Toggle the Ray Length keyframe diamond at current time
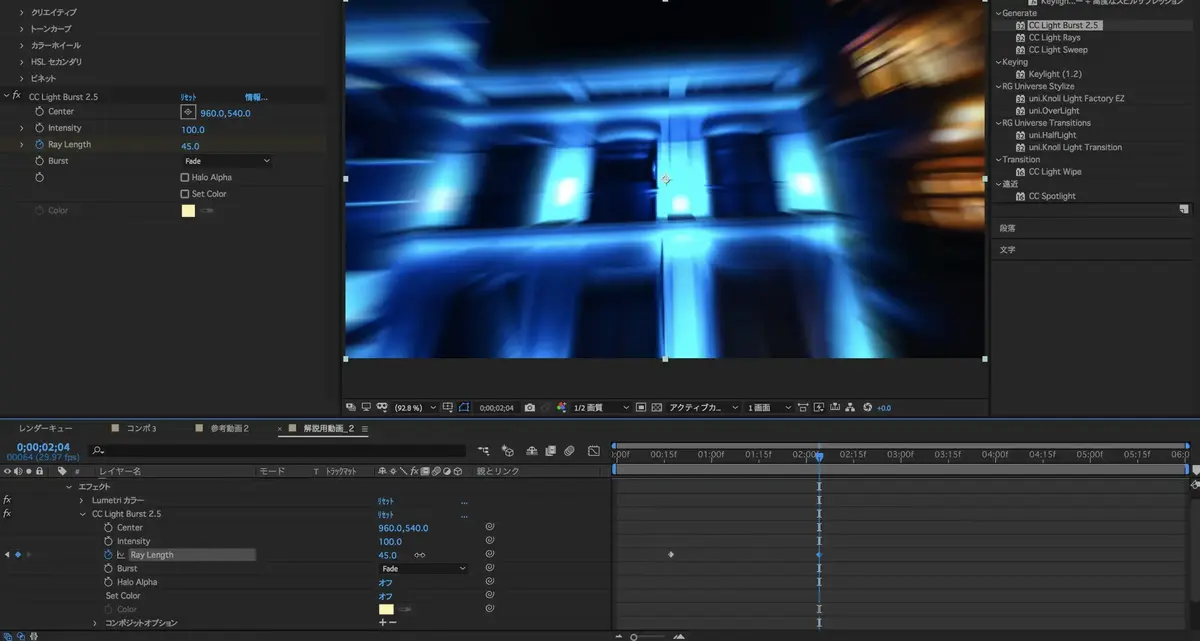 (17, 555)
